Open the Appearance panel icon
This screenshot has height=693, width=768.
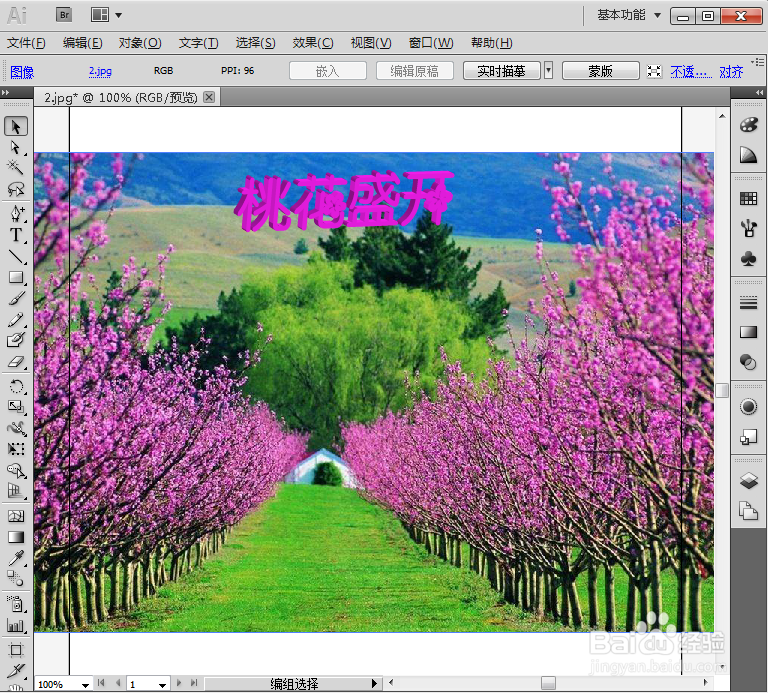pos(748,406)
